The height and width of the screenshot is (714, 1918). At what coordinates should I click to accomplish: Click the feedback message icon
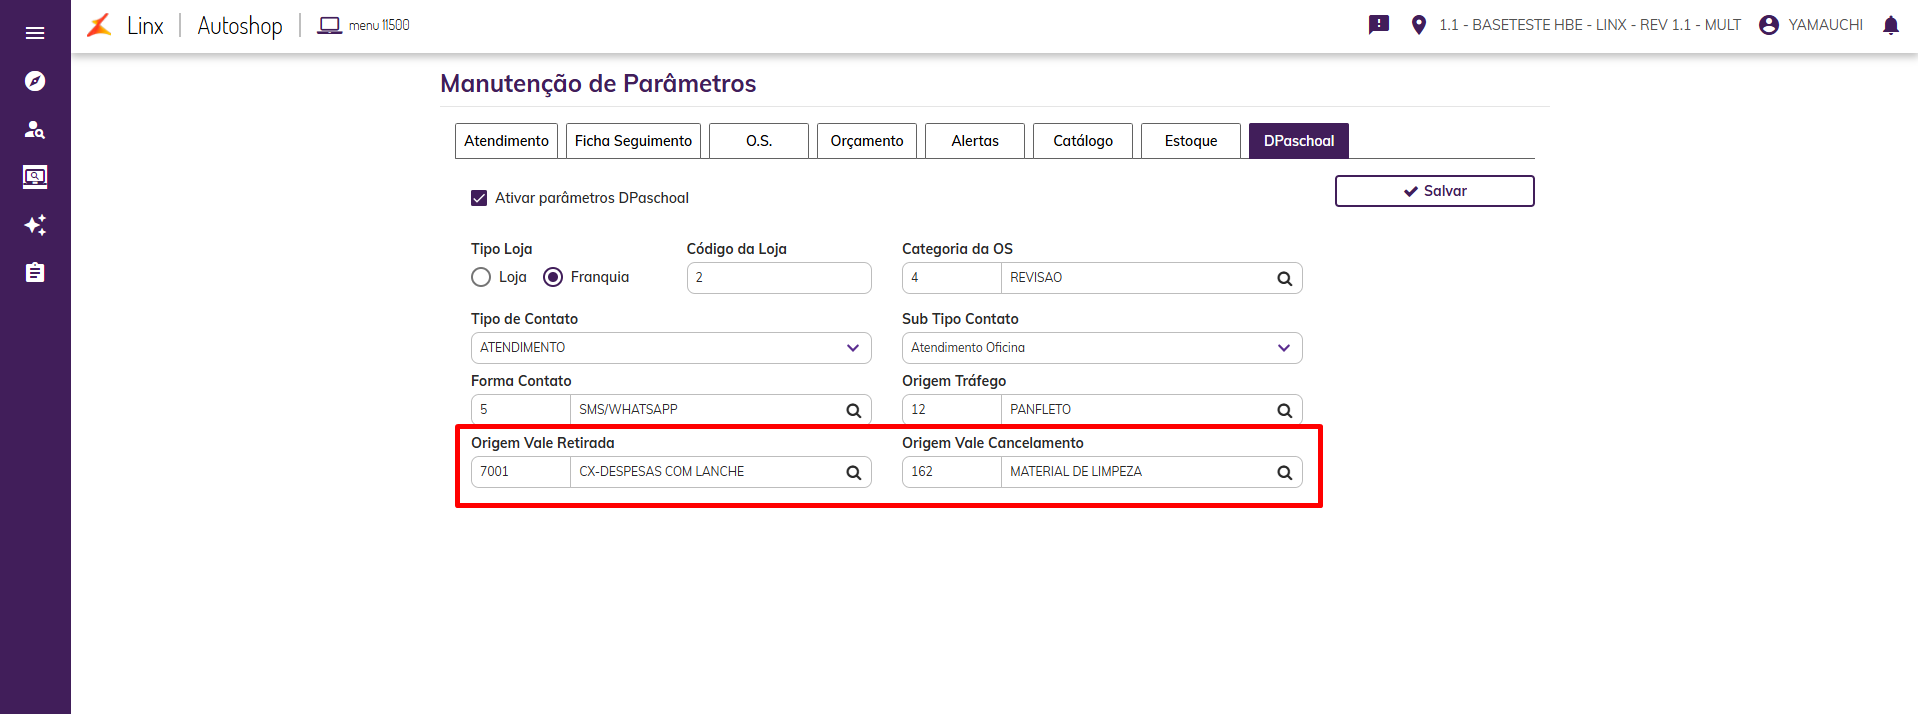pos(1379,25)
